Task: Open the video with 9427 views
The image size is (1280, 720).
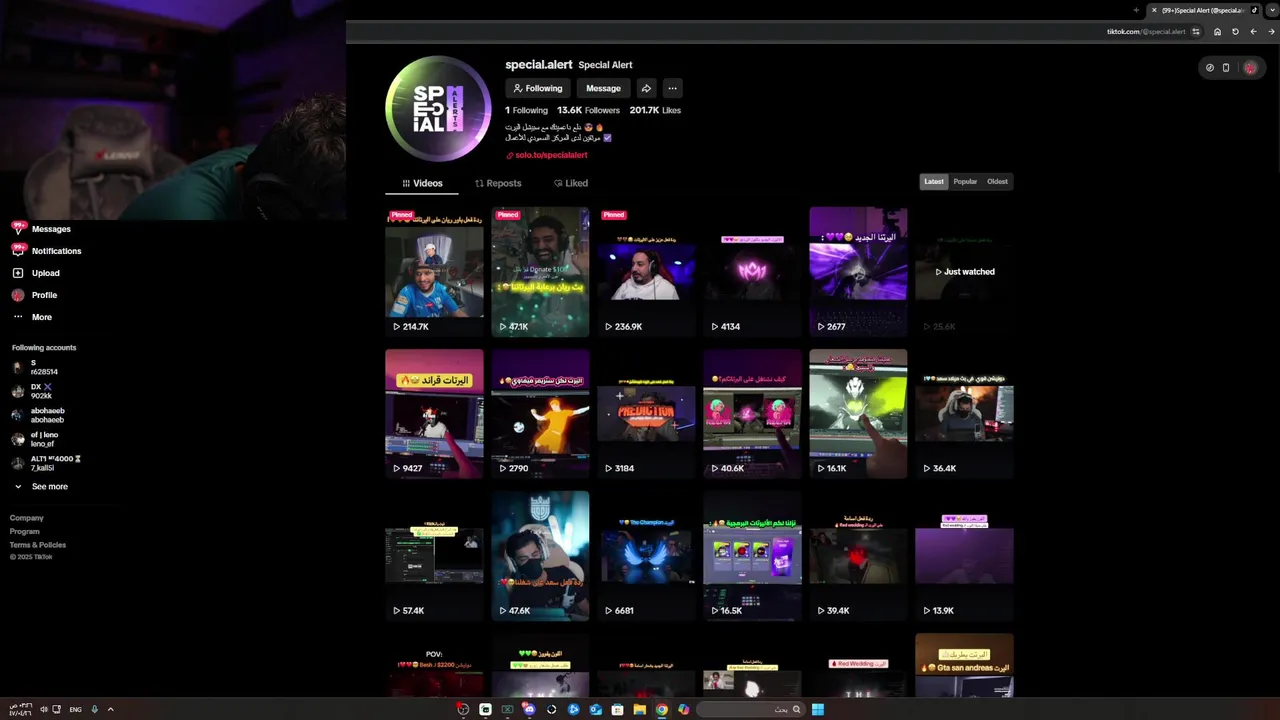Action: tap(434, 413)
